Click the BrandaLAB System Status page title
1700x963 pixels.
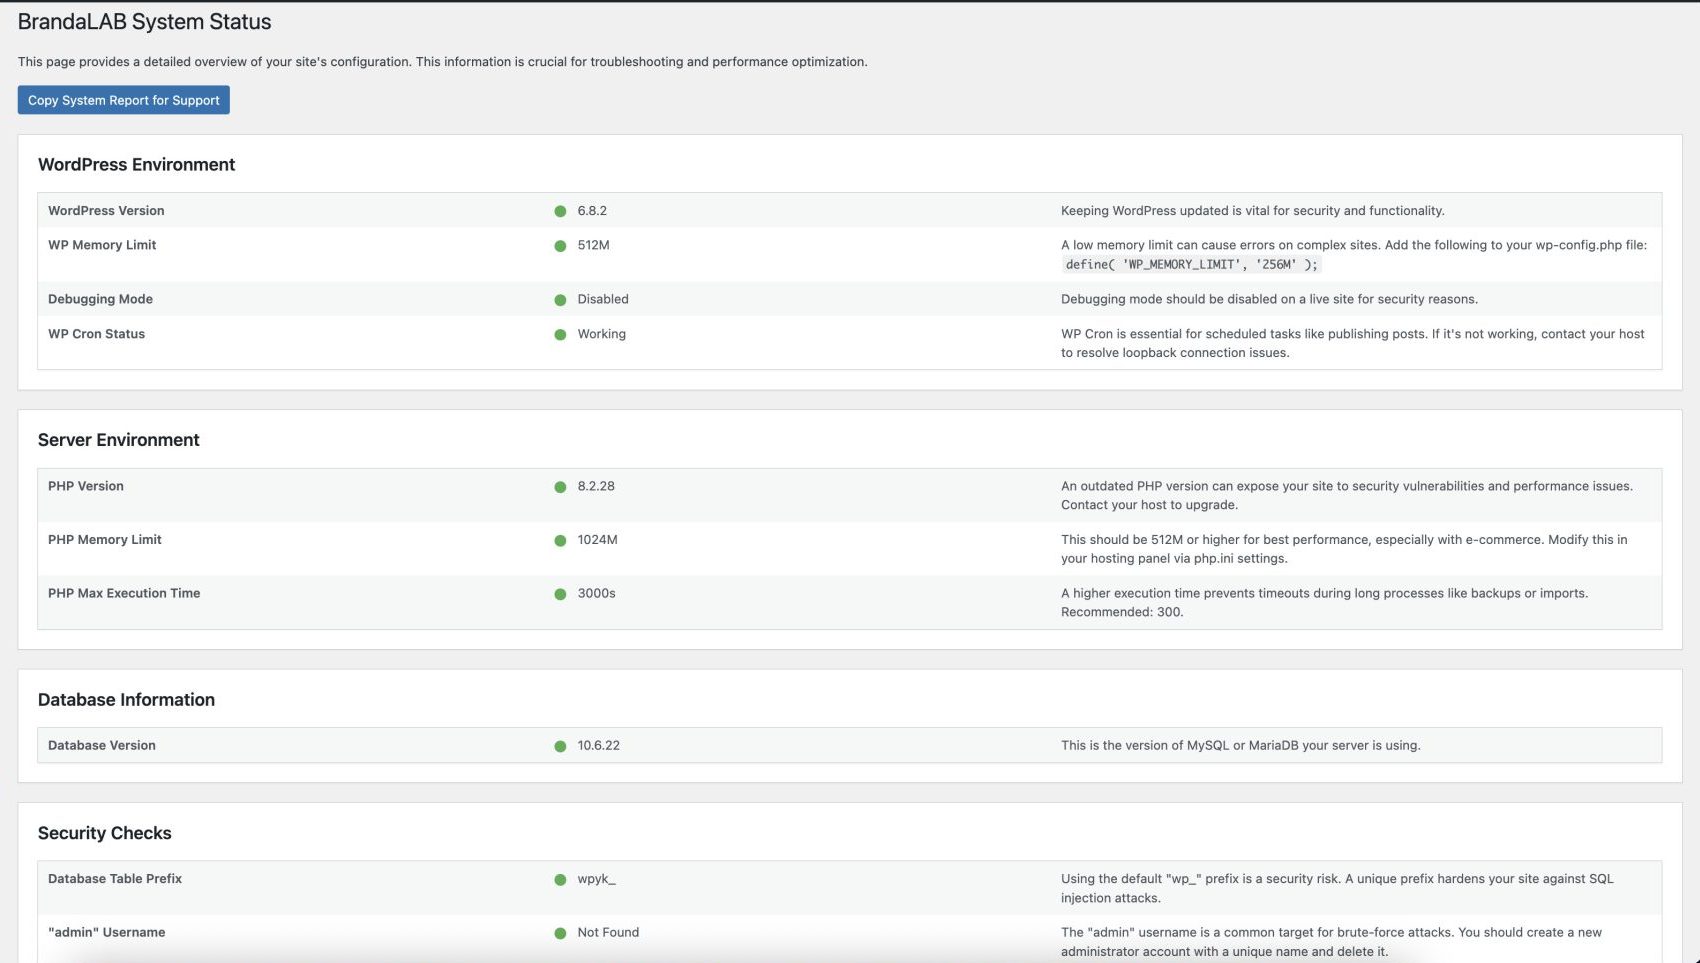click(x=143, y=21)
